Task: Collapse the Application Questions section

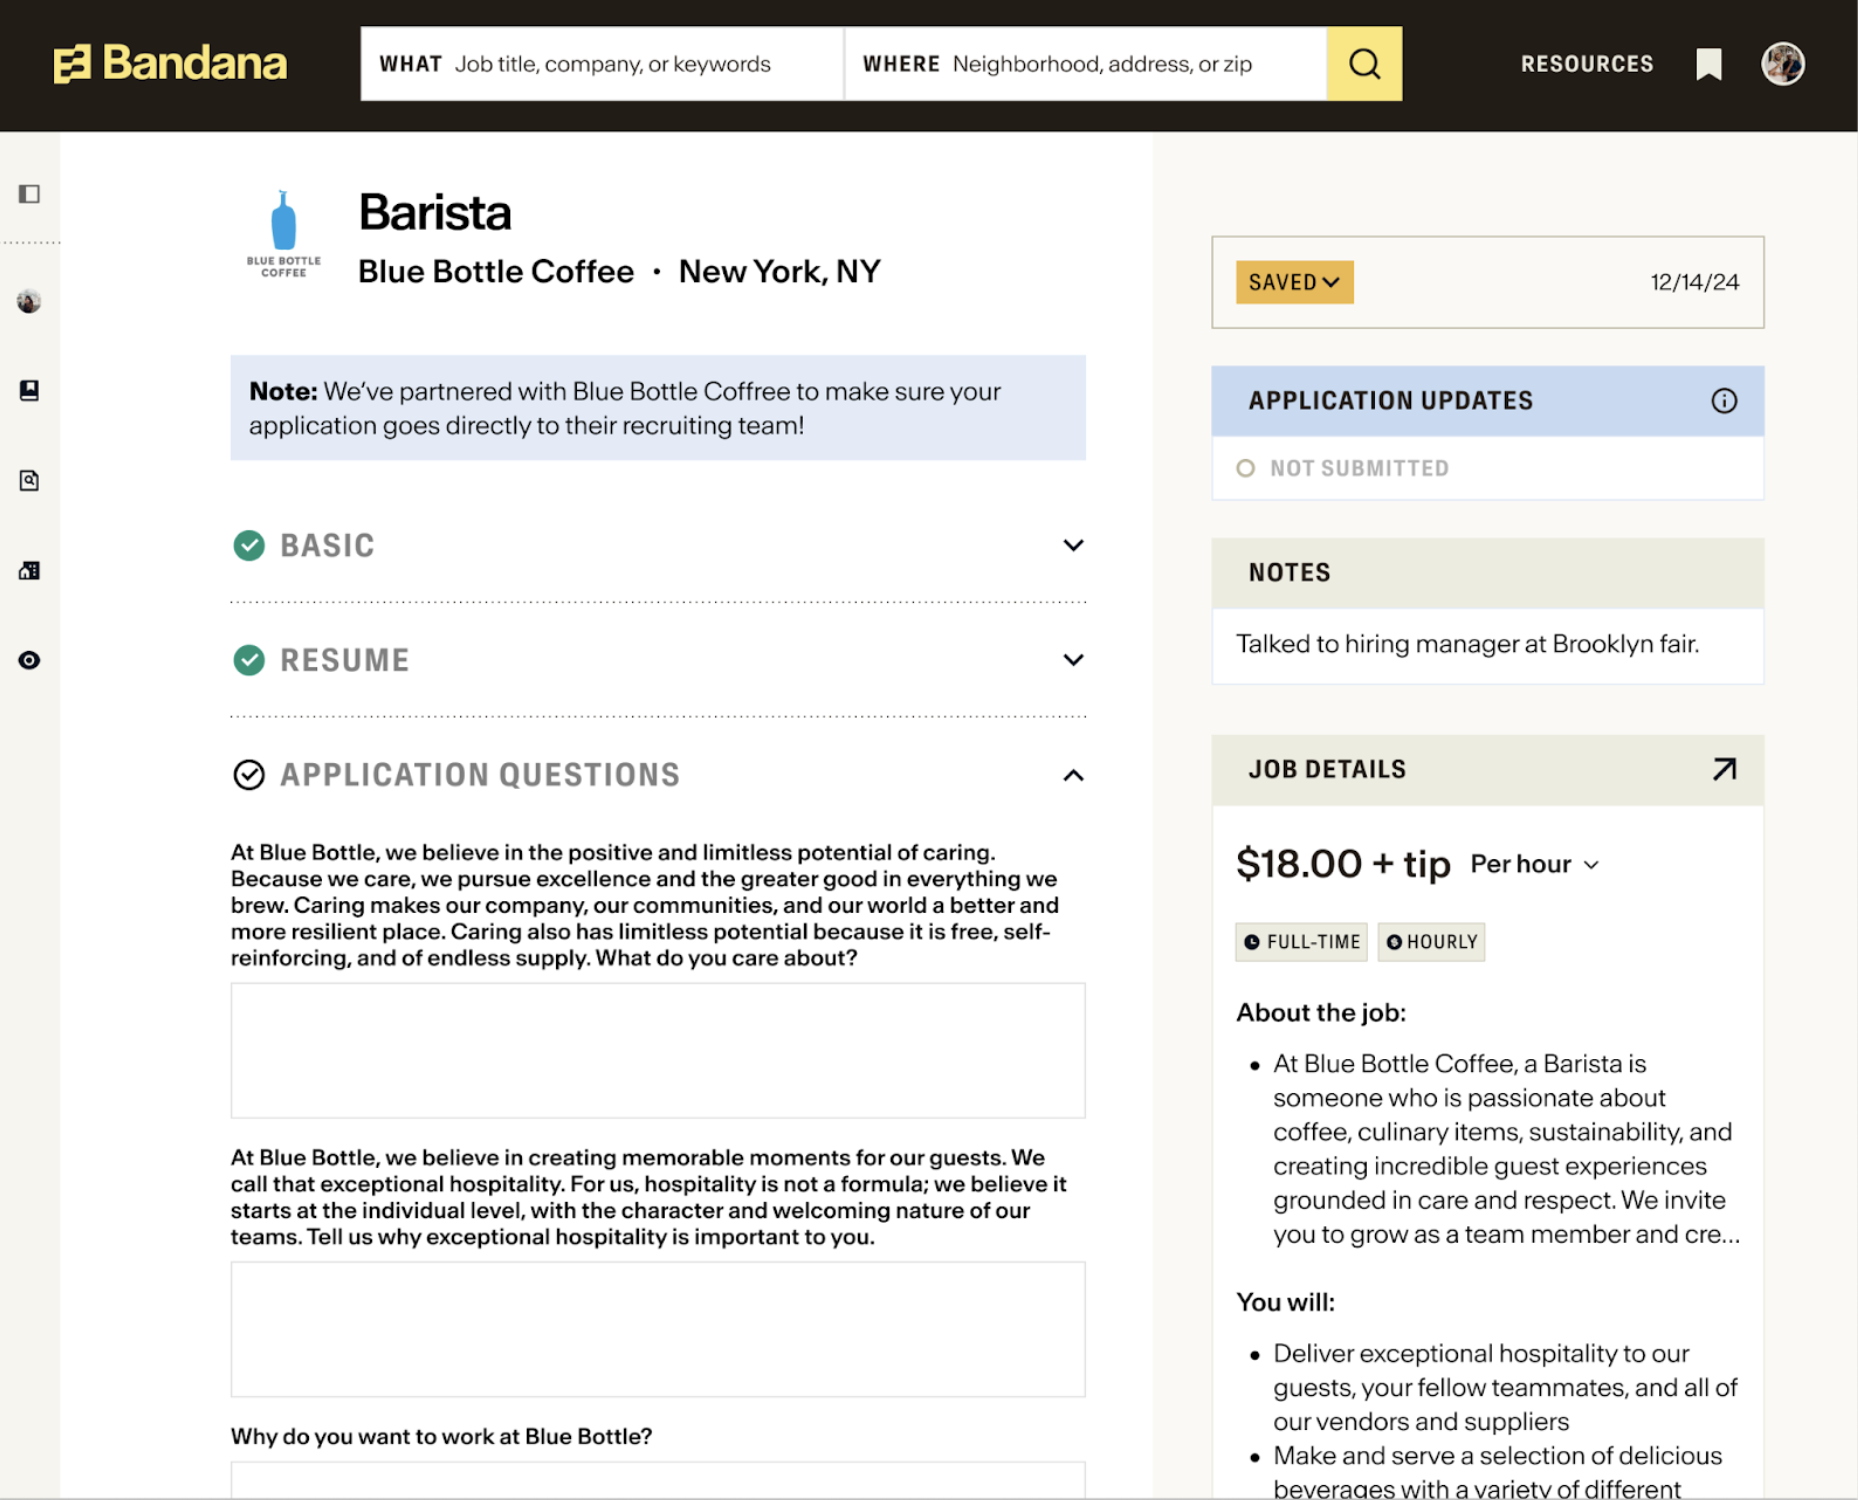Action: point(1072,775)
